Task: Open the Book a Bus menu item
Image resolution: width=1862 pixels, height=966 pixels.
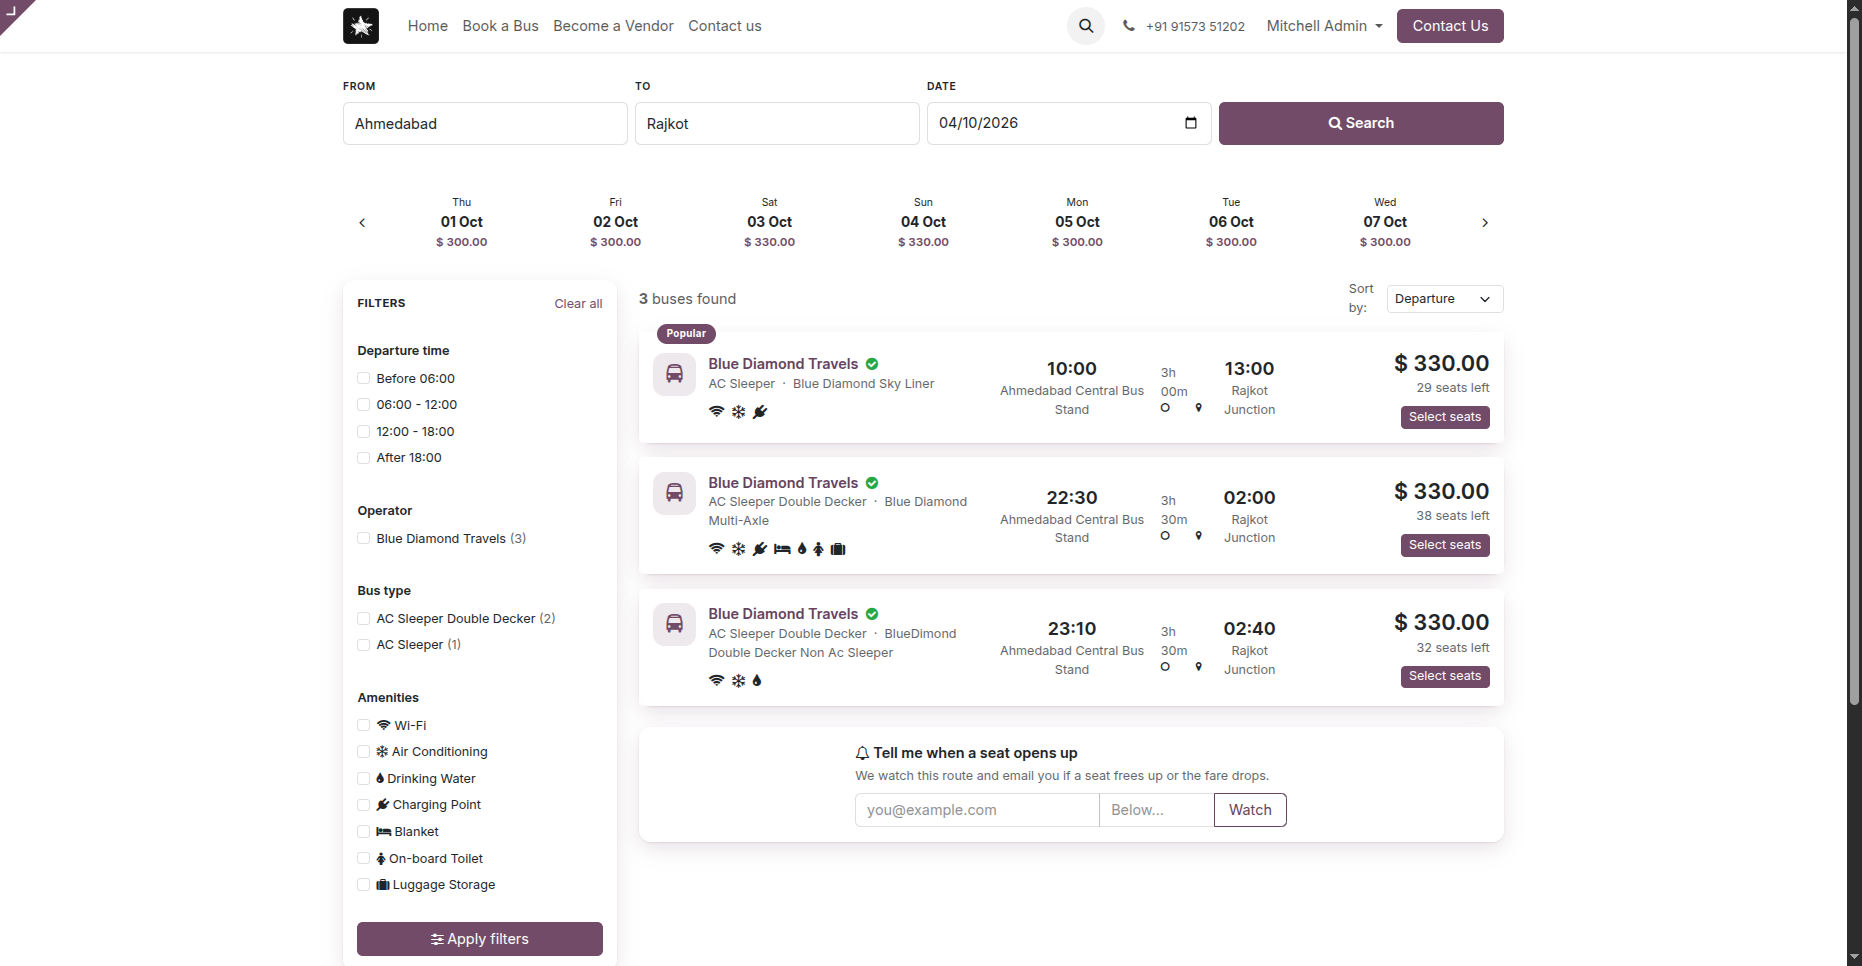Action: coord(500,26)
